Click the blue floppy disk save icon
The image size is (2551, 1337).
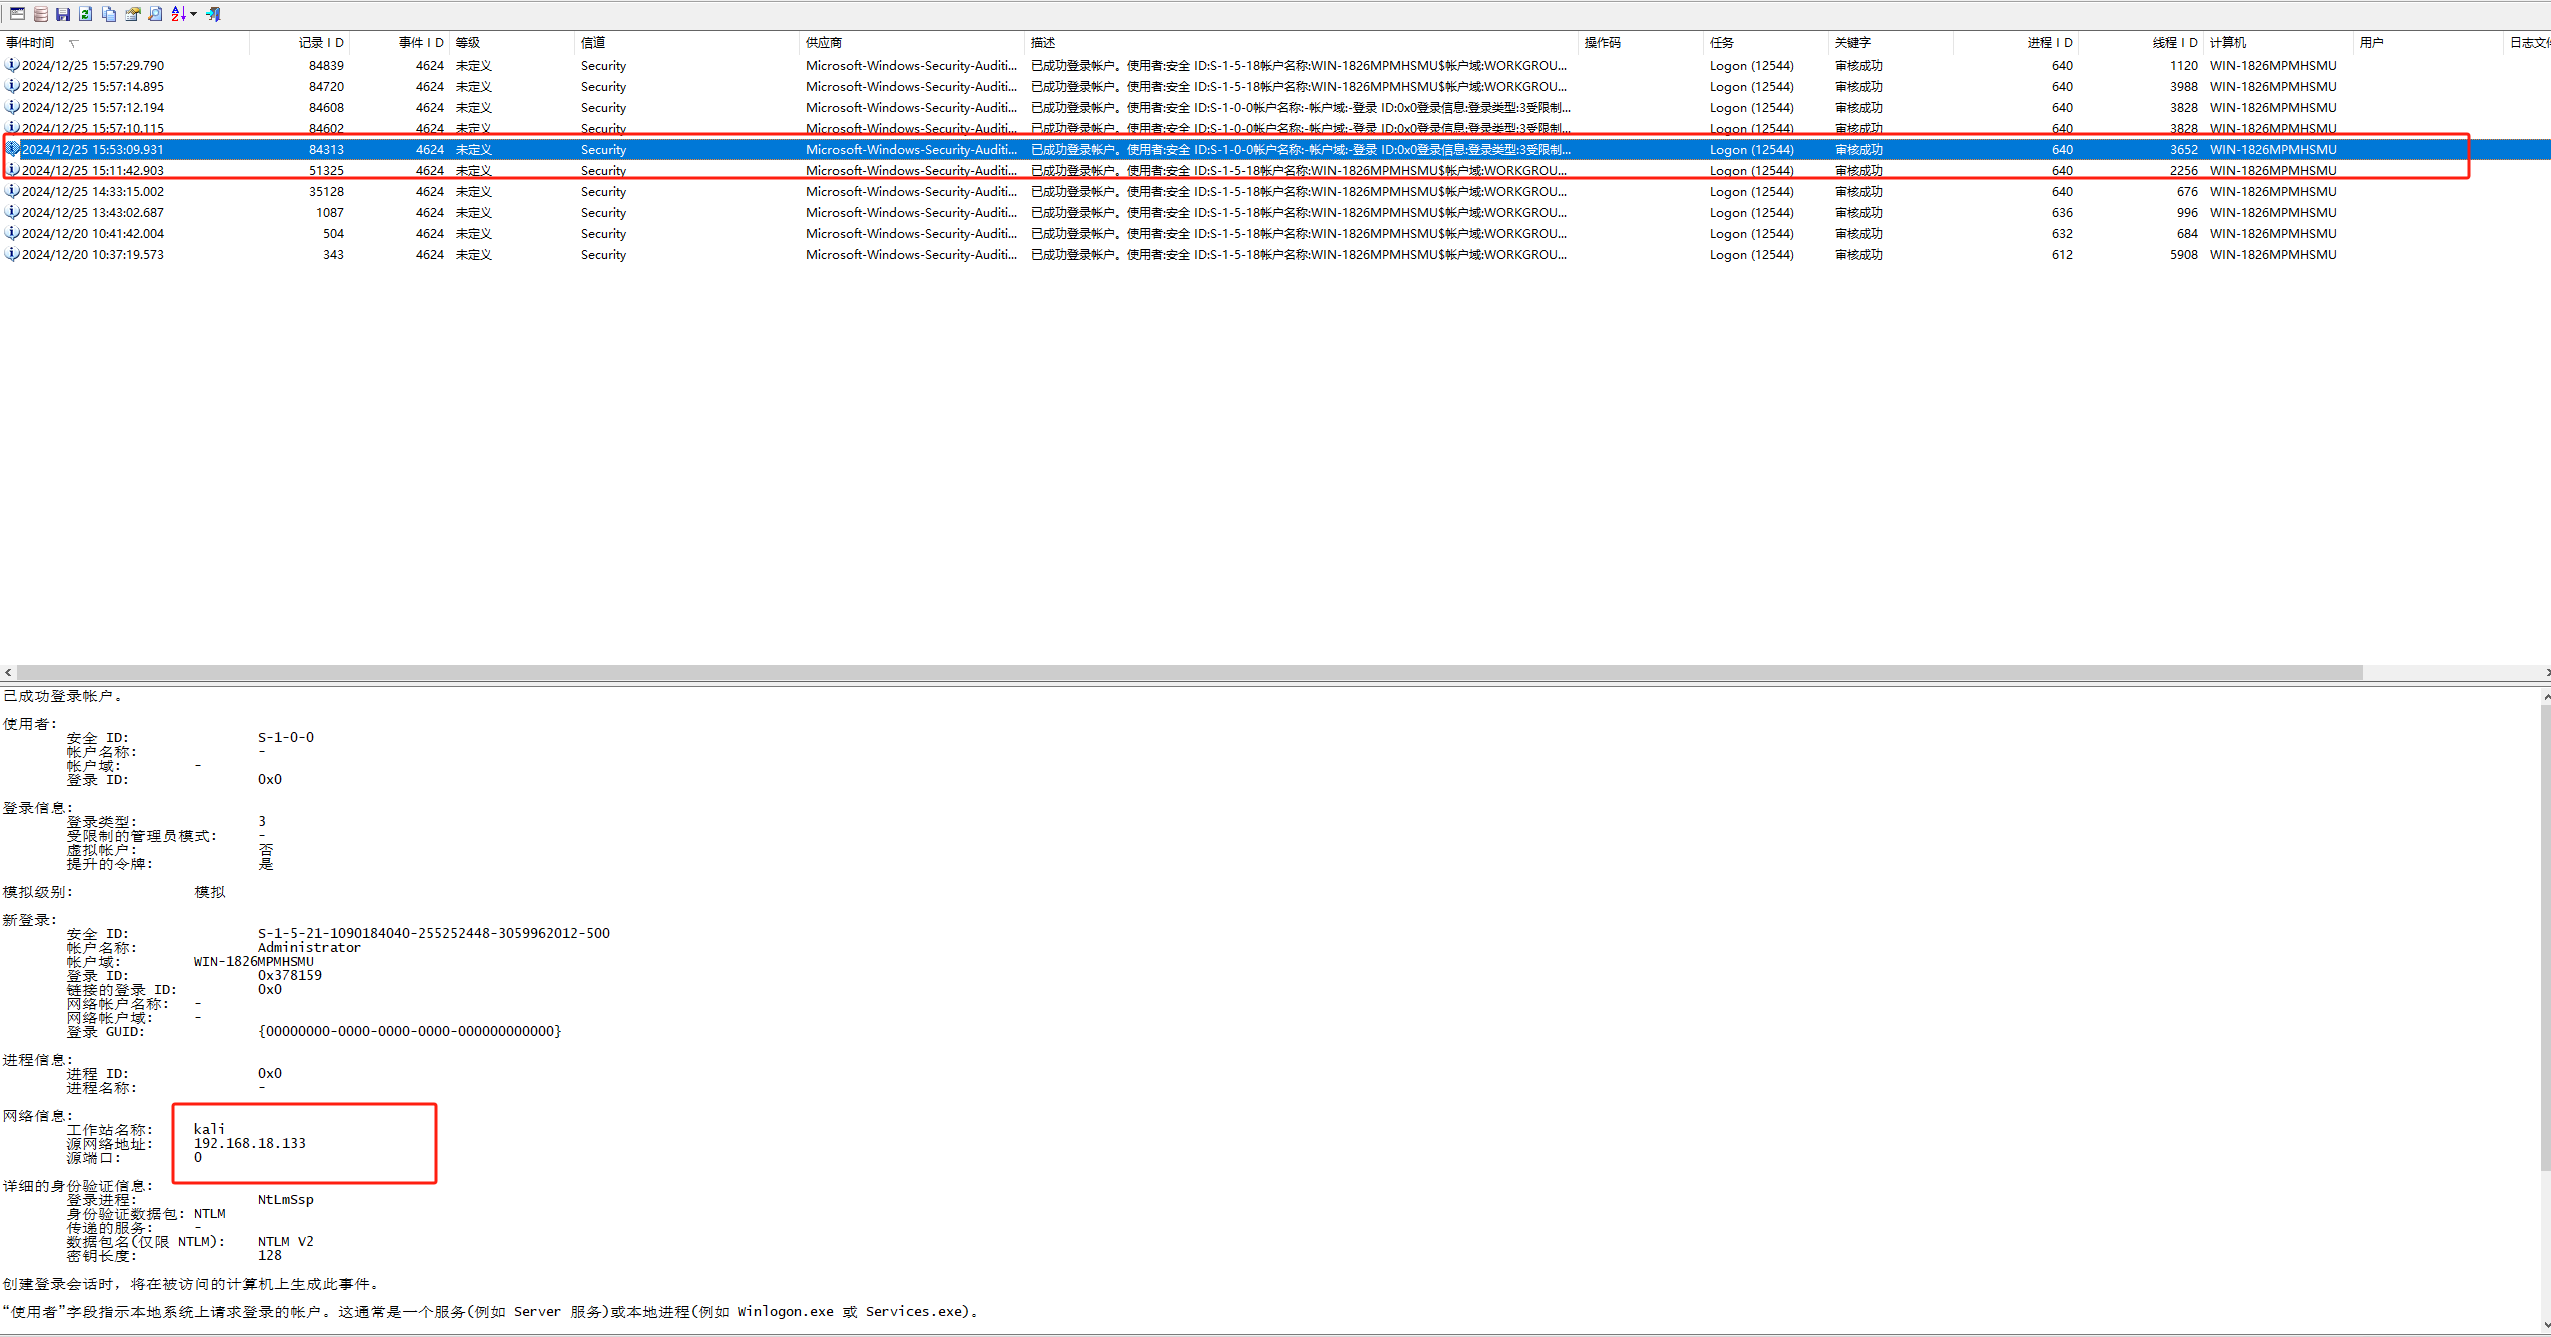[x=63, y=14]
